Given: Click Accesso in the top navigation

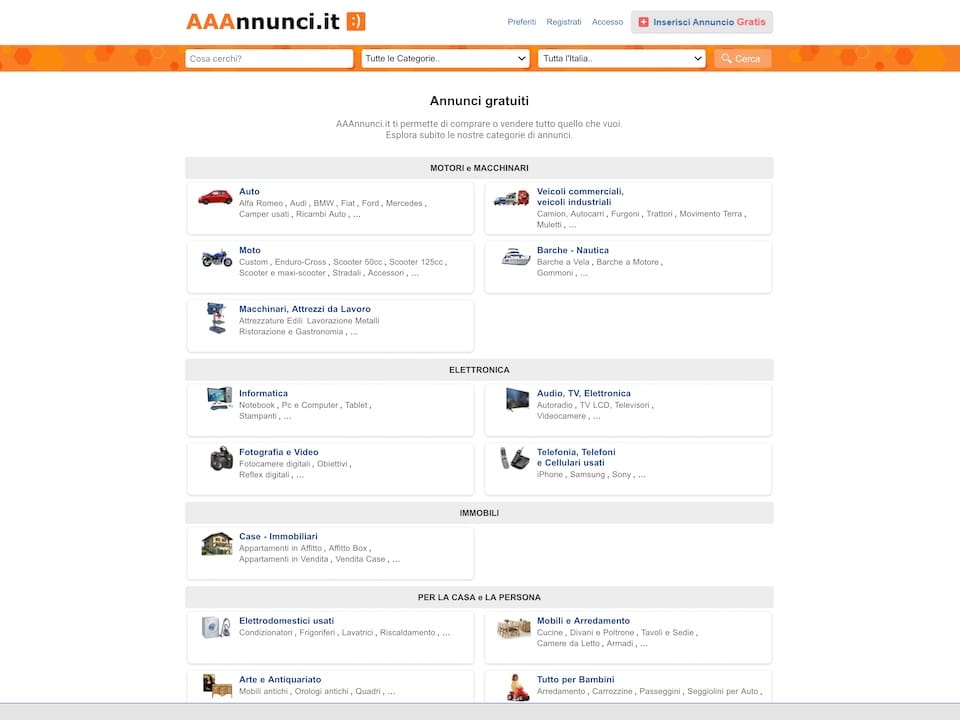Looking at the screenshot, I should [x=607, y=22].
